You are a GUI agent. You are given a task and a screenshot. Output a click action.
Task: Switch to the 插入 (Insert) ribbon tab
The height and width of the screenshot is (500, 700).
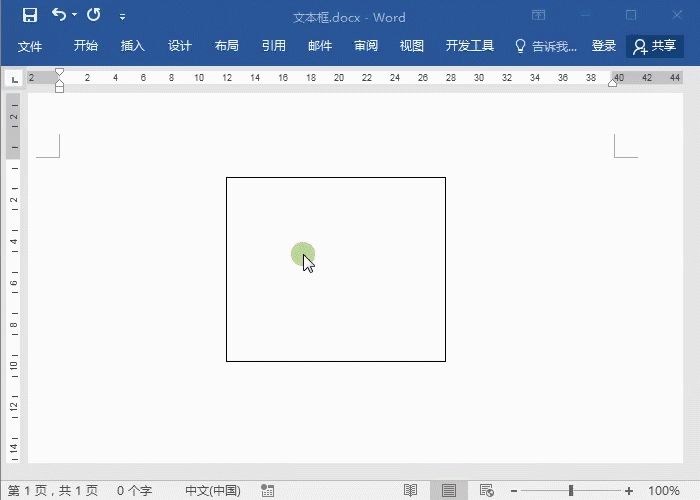point(133,46)
